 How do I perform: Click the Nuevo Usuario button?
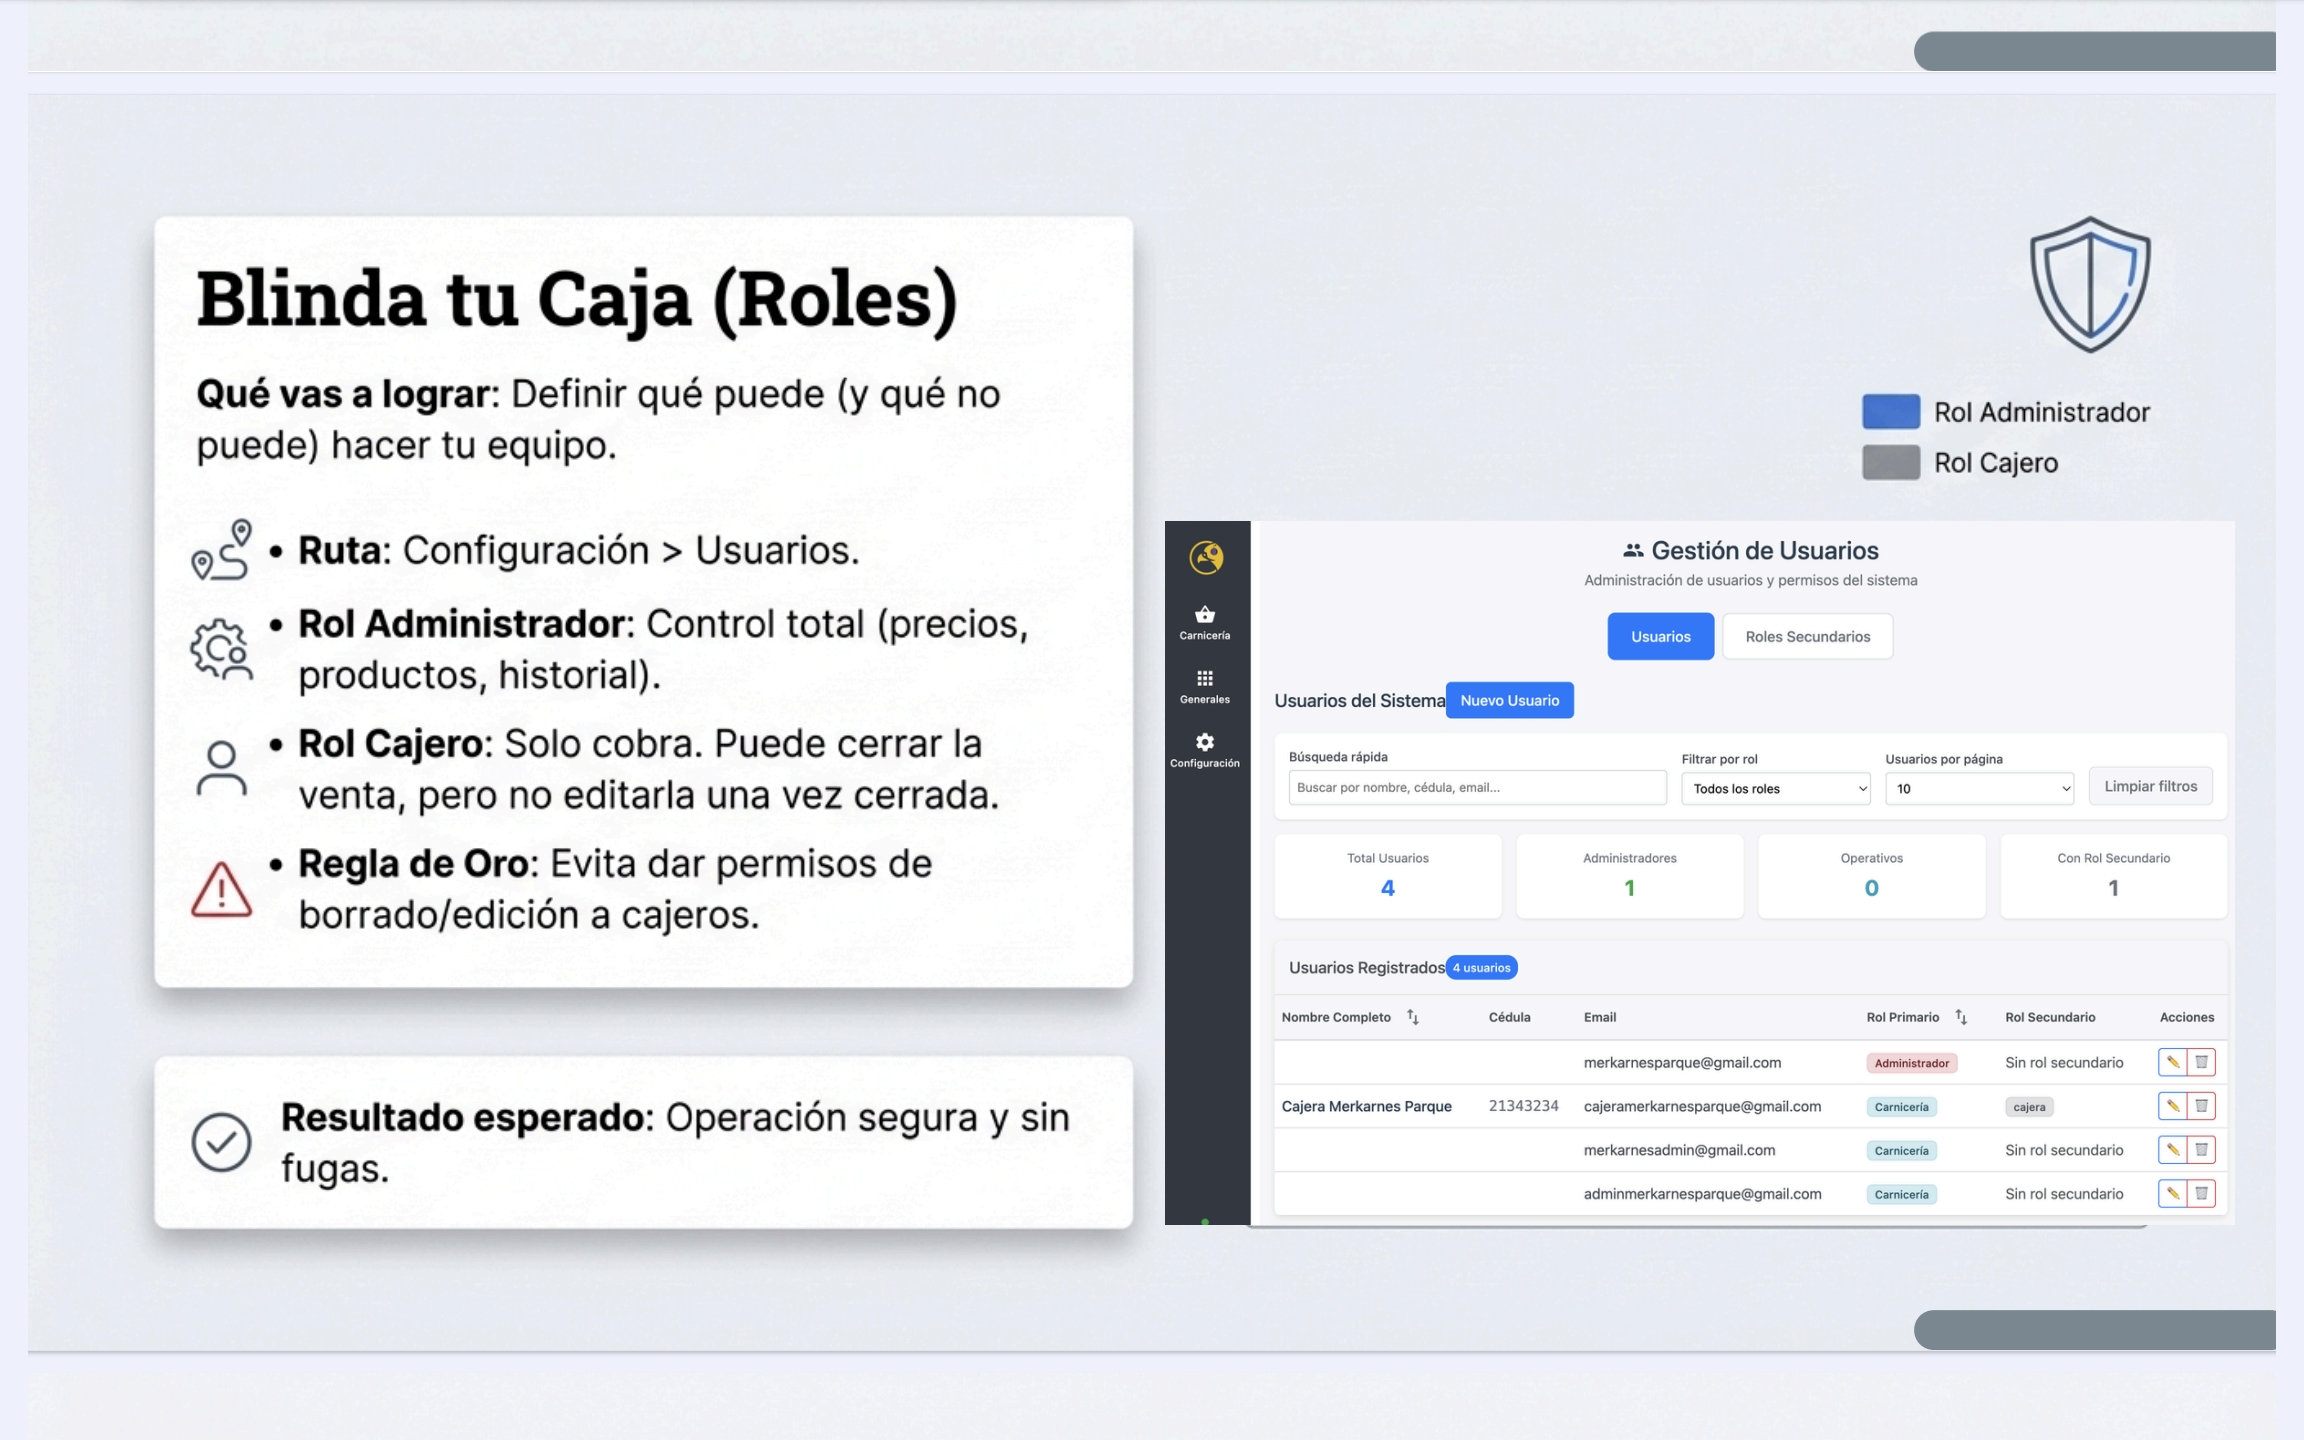point(1509,700)
